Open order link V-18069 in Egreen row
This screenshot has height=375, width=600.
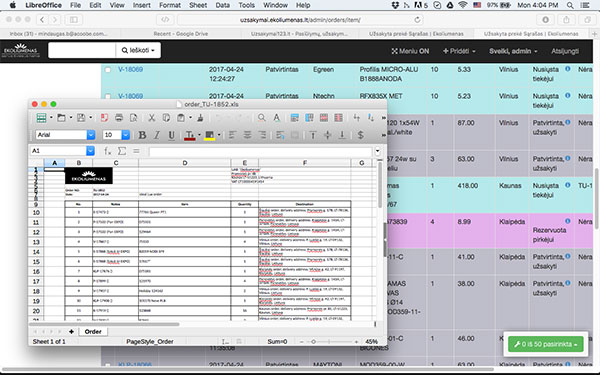pos(130,69)
